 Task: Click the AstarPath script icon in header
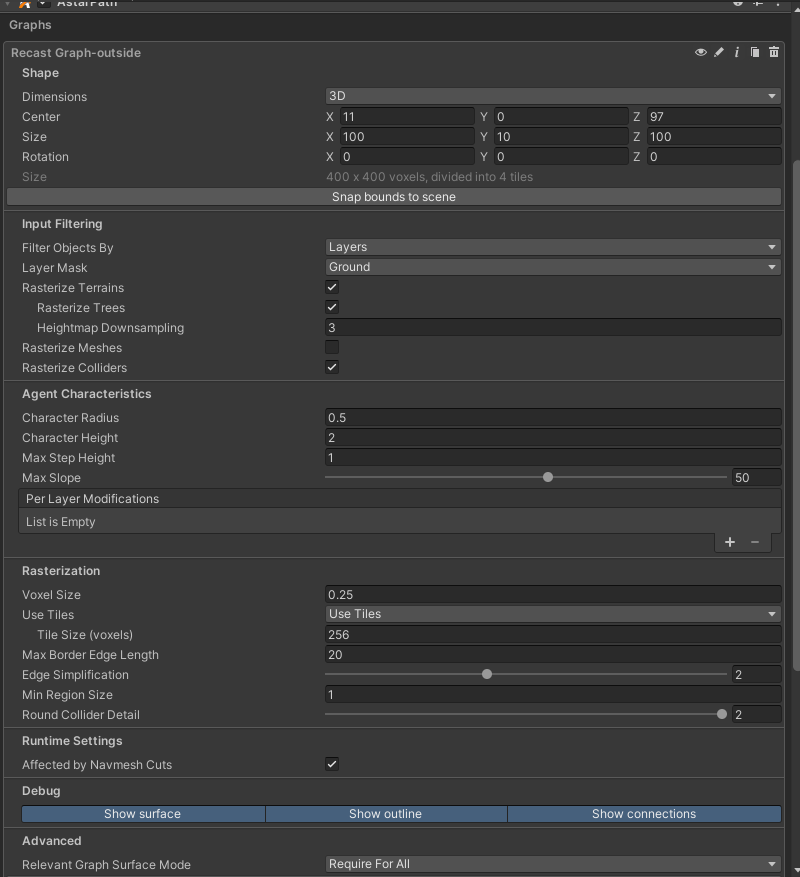(x=25, y=4)
